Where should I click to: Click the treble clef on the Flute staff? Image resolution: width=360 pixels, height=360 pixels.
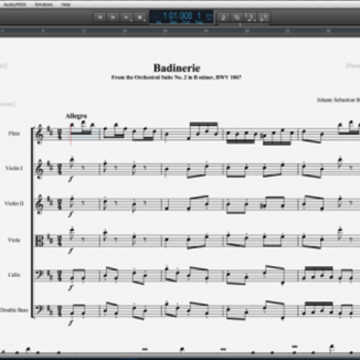(40, 134)
